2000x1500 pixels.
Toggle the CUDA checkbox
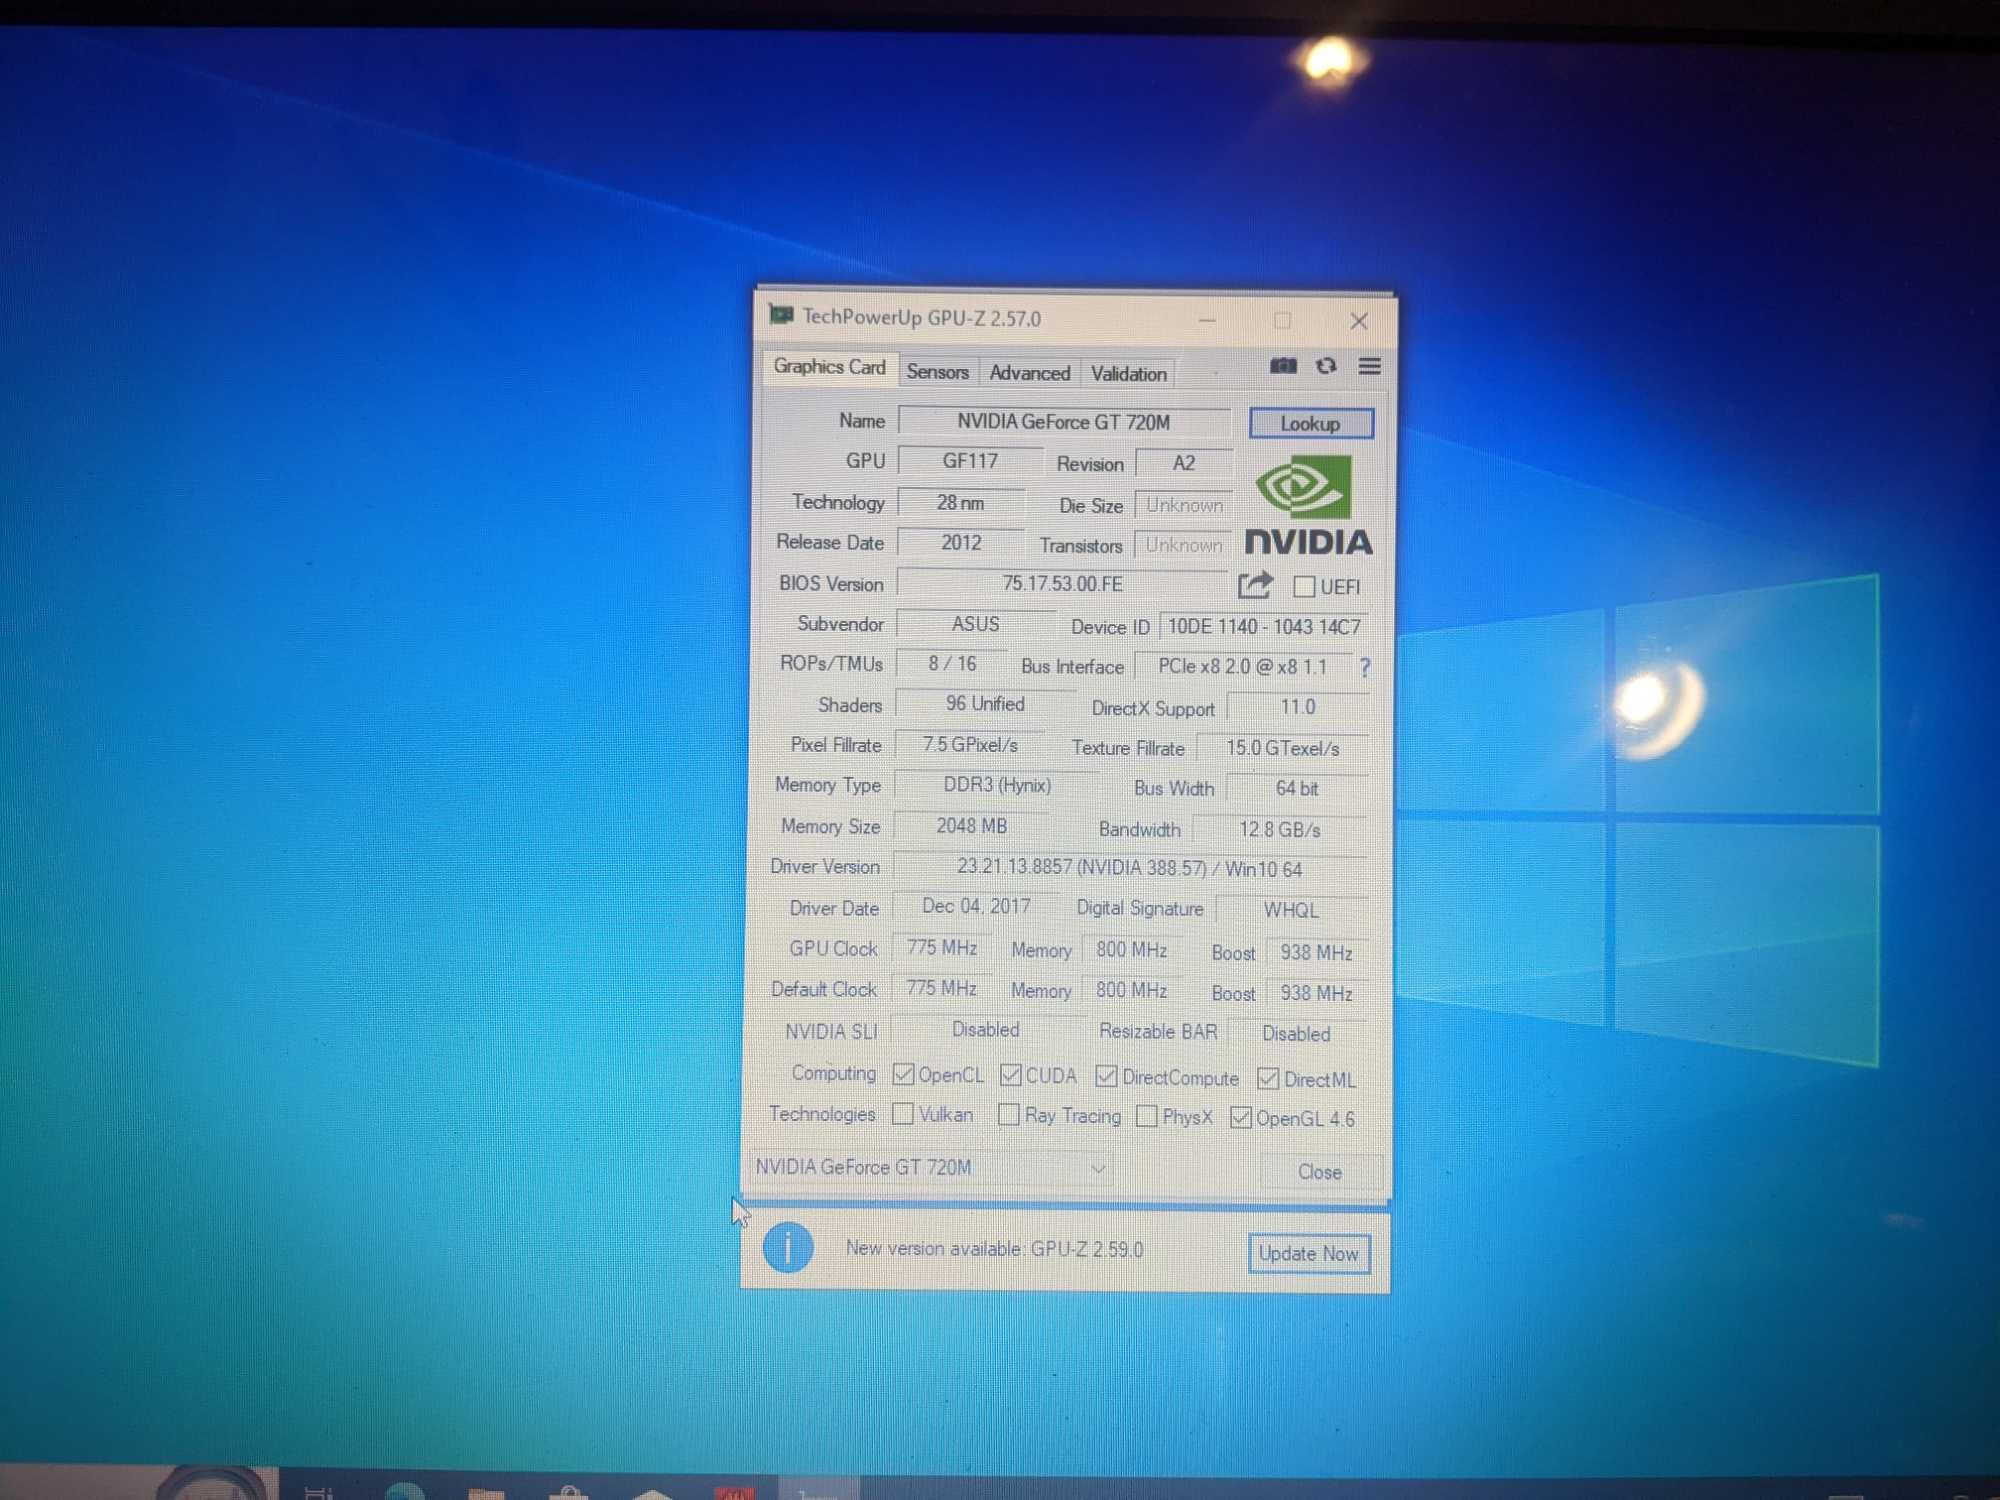(1010, 1075)
